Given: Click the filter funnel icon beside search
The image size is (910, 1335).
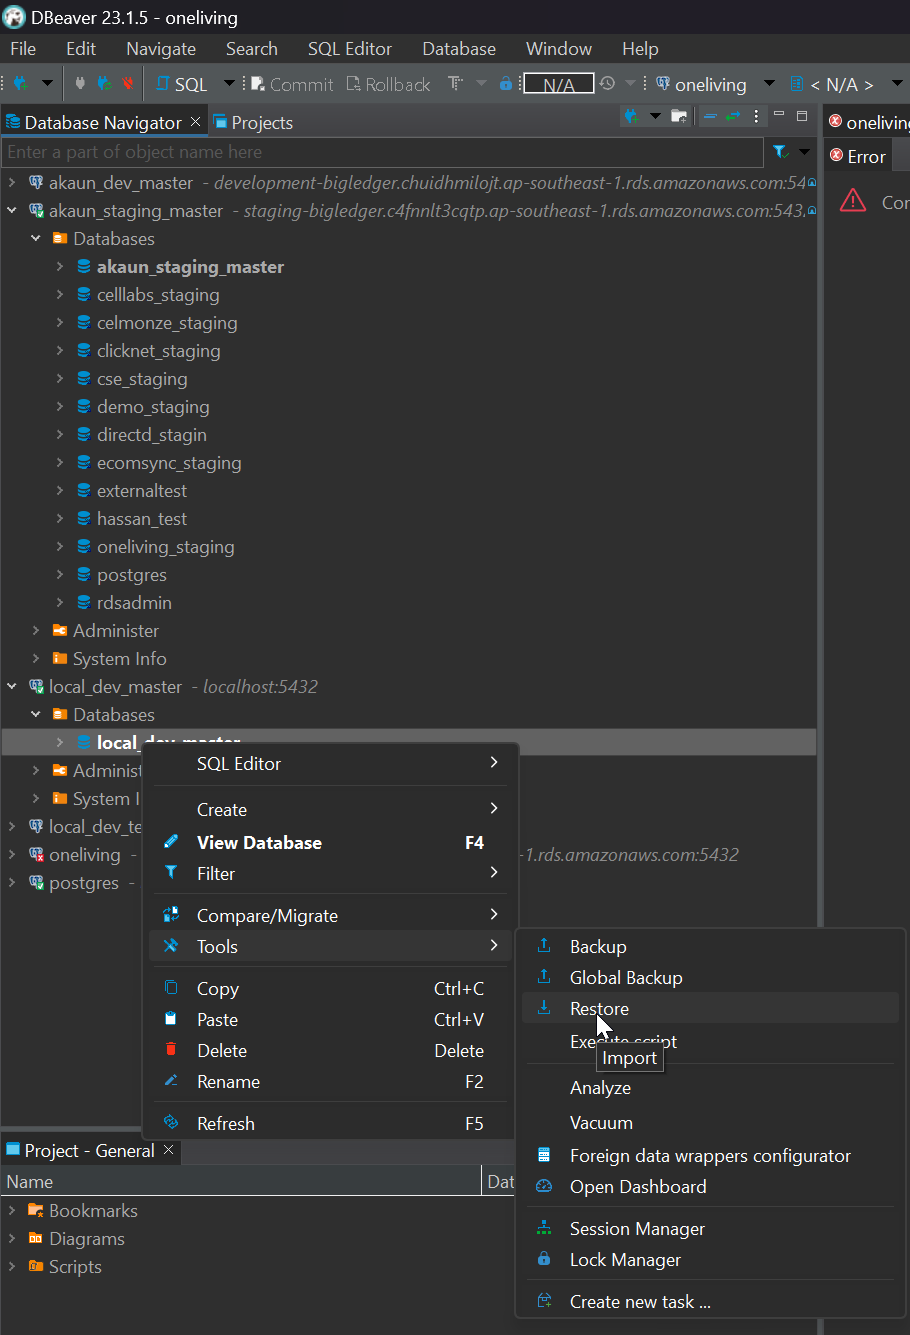Looking at the screenshot, I should coord(780,152).
